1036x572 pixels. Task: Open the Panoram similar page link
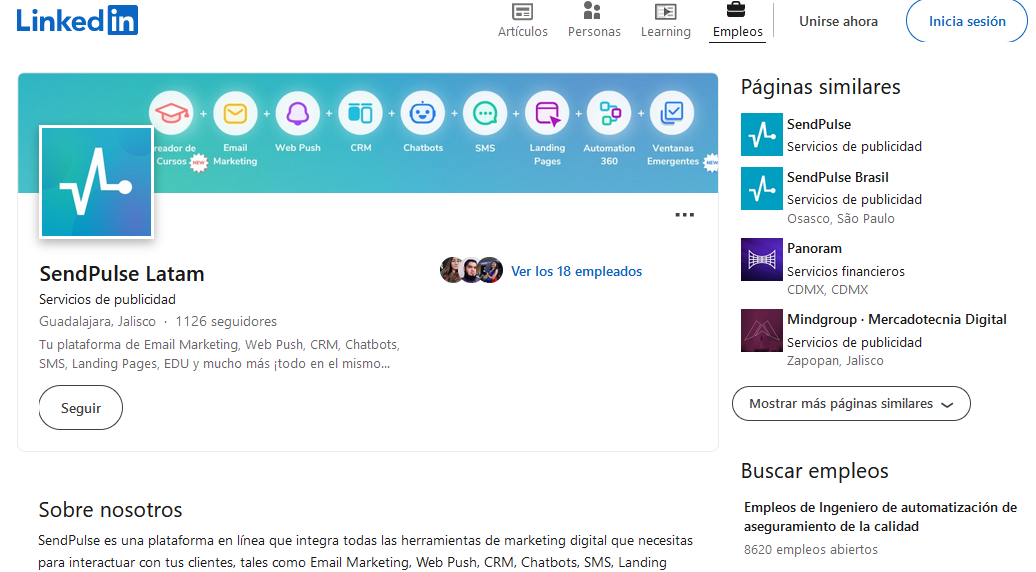(x=814, y=248)
